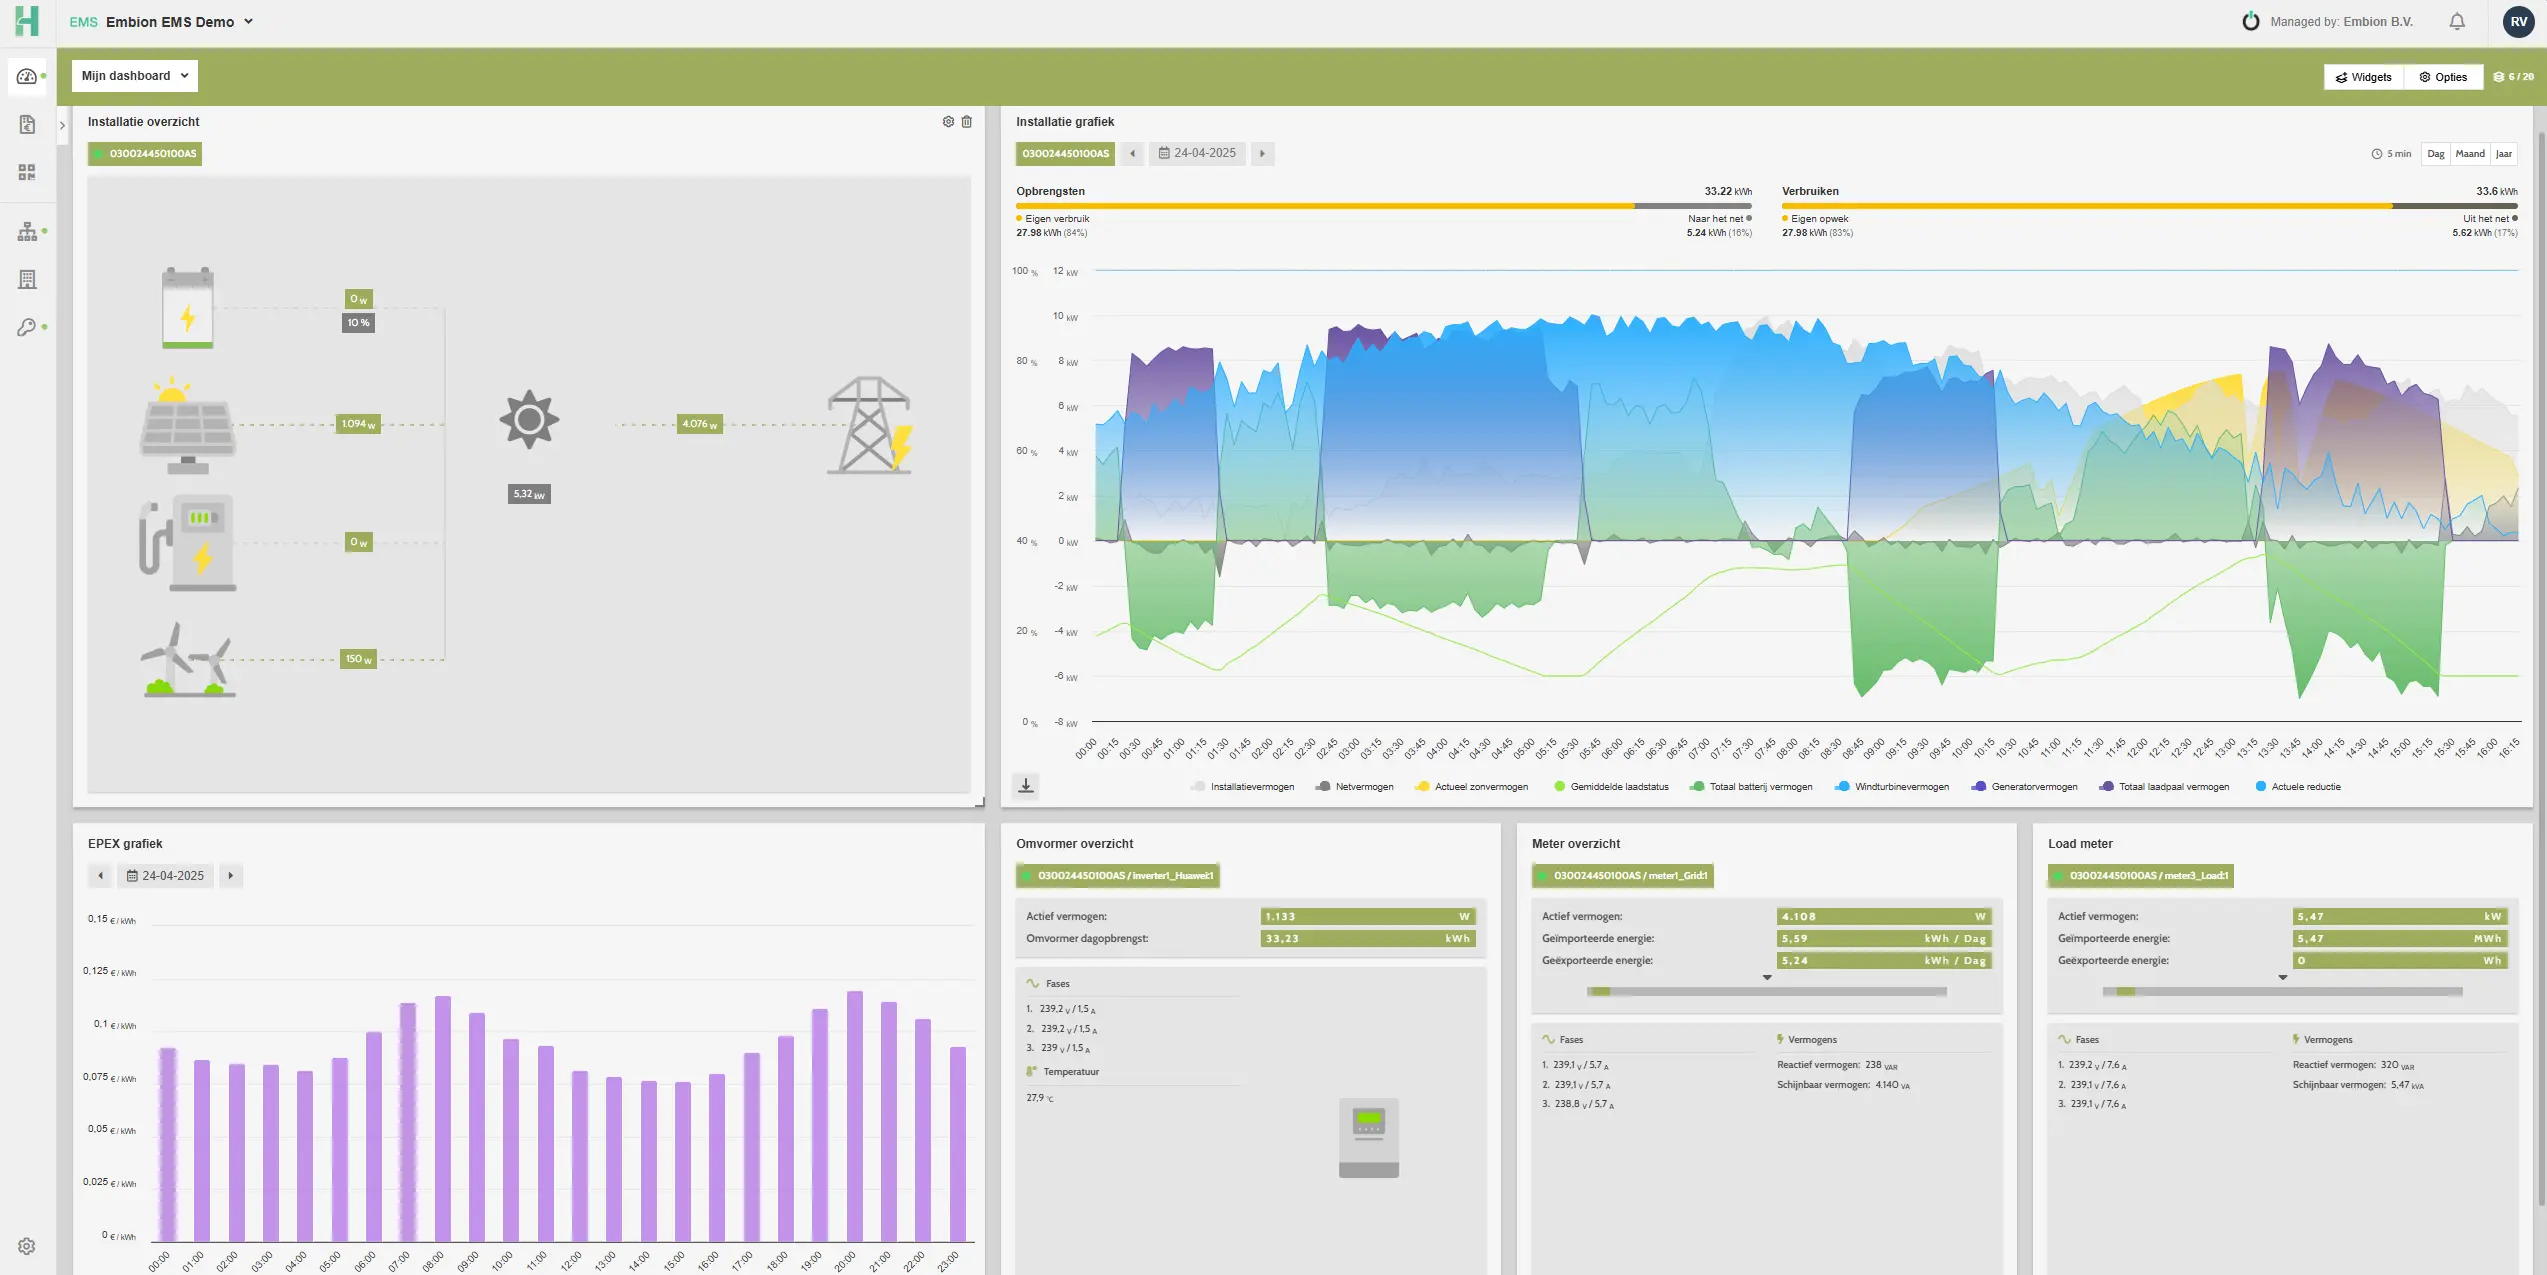
Task: Click the Load meter horizontal gauge bar
Action: 2283,992
